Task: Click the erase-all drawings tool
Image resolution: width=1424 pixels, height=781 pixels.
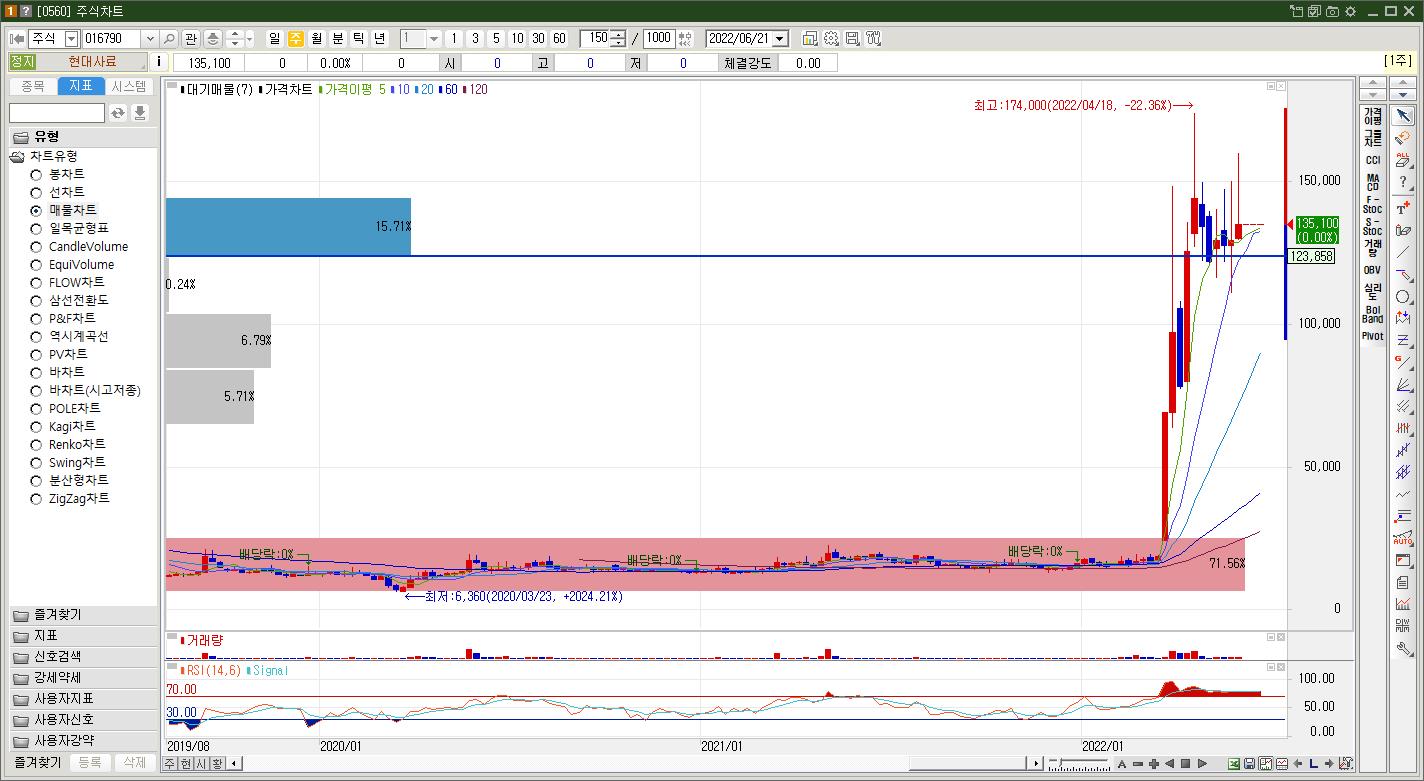Action: click(1403, 160)
